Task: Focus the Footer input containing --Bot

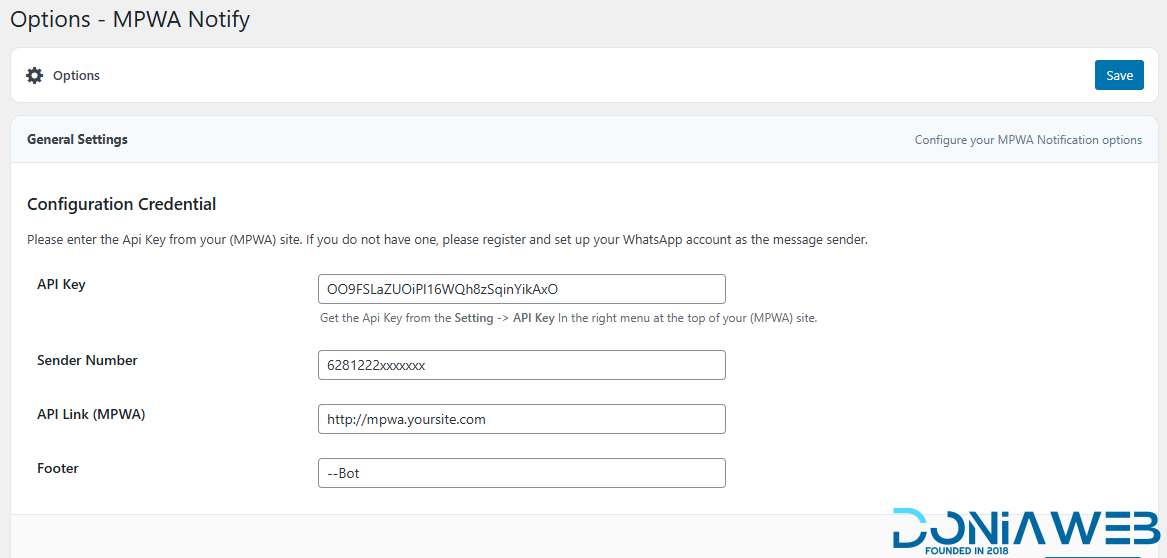Action: 522,473
